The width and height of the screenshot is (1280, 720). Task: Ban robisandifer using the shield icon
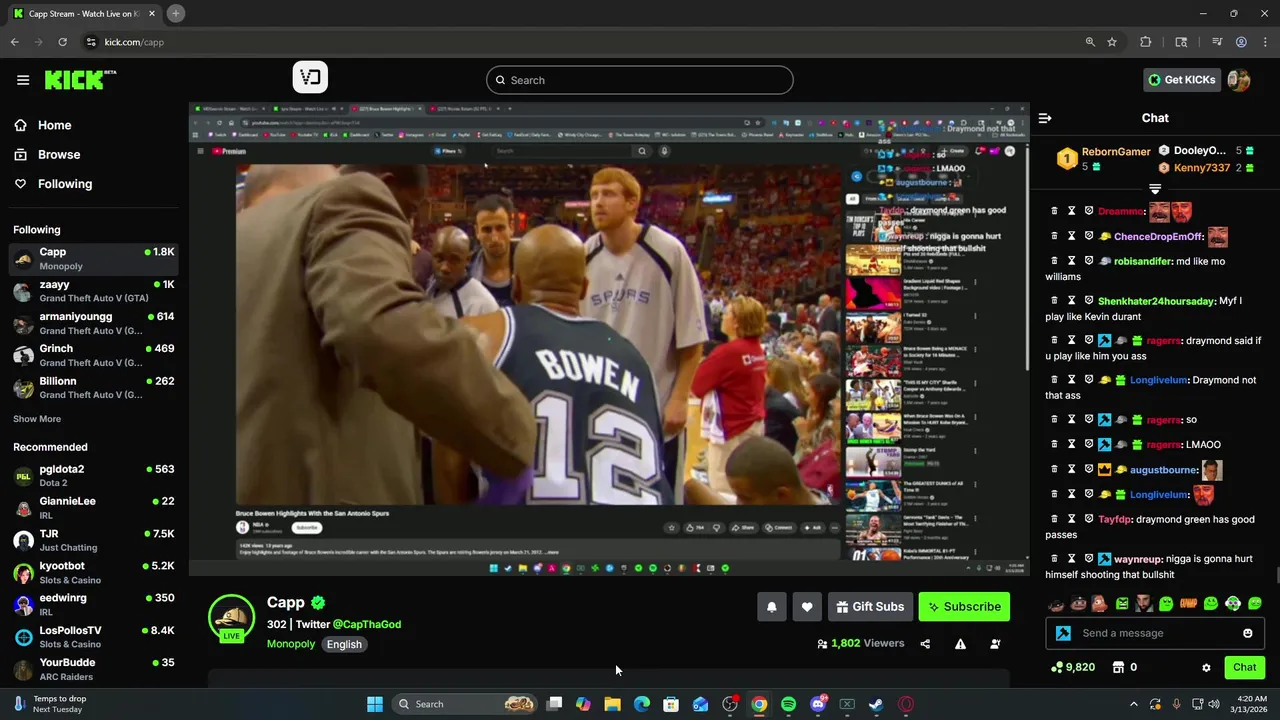pos(1089,261)
